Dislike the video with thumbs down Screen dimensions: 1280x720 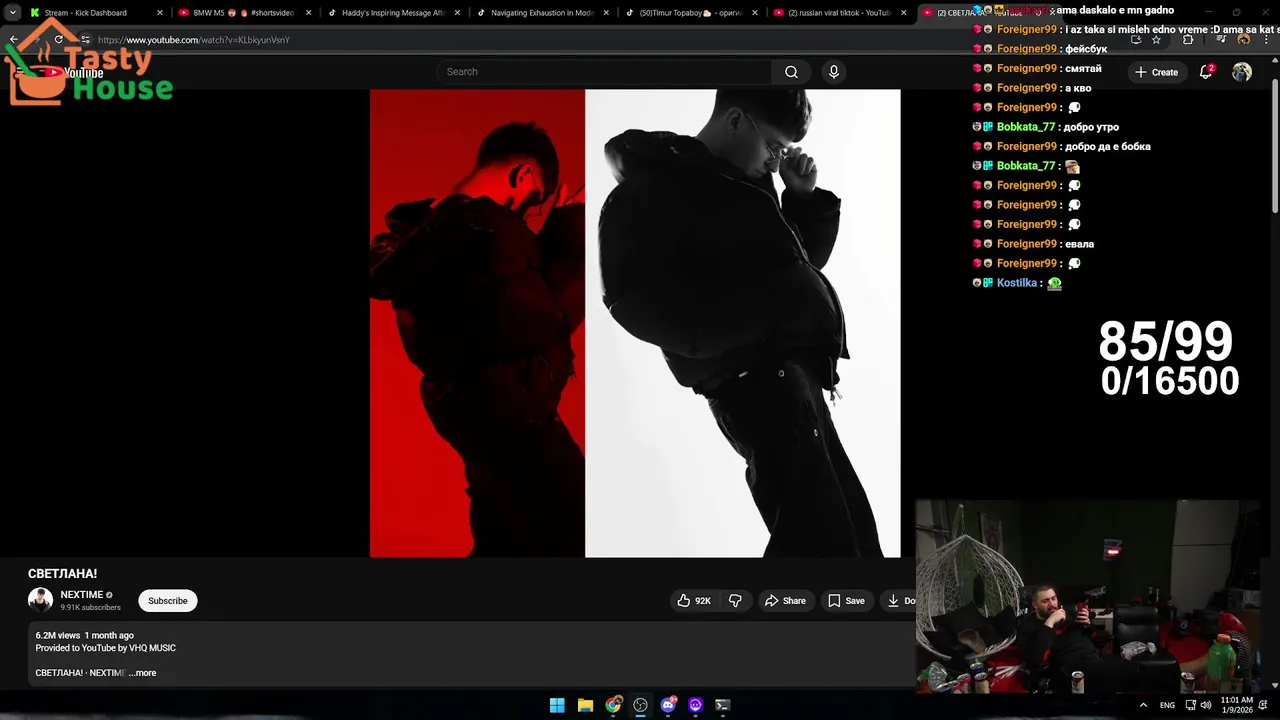735,601
